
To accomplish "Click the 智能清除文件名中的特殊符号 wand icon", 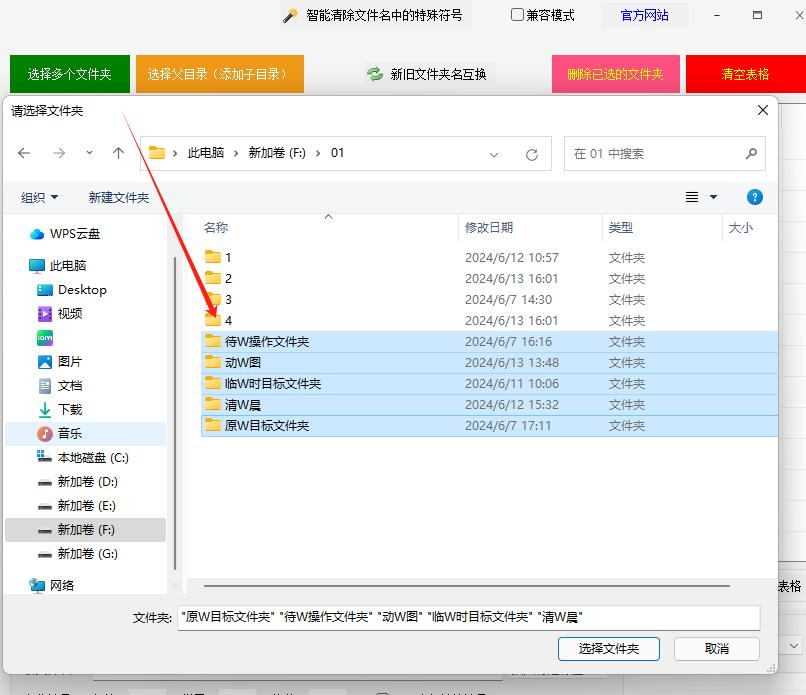I will click(290, 16).
